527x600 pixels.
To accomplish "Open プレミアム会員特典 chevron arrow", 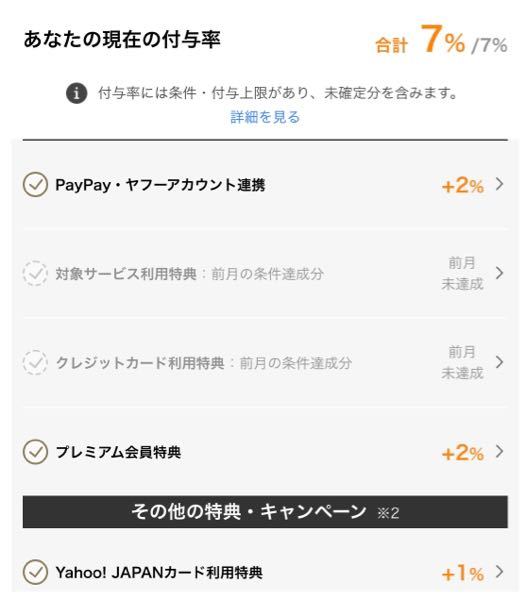I will pos(499,451).
